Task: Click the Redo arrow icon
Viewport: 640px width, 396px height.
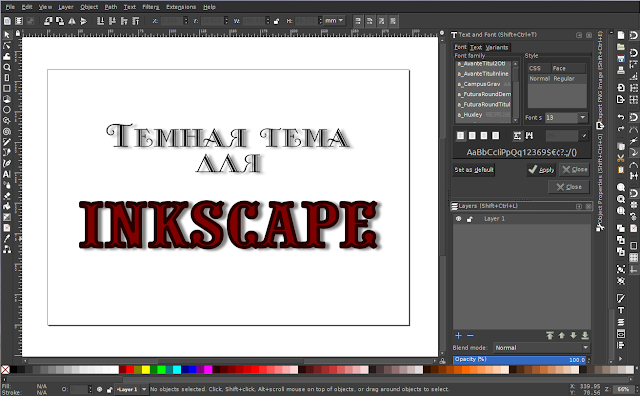Action: [x=621, y=129]
